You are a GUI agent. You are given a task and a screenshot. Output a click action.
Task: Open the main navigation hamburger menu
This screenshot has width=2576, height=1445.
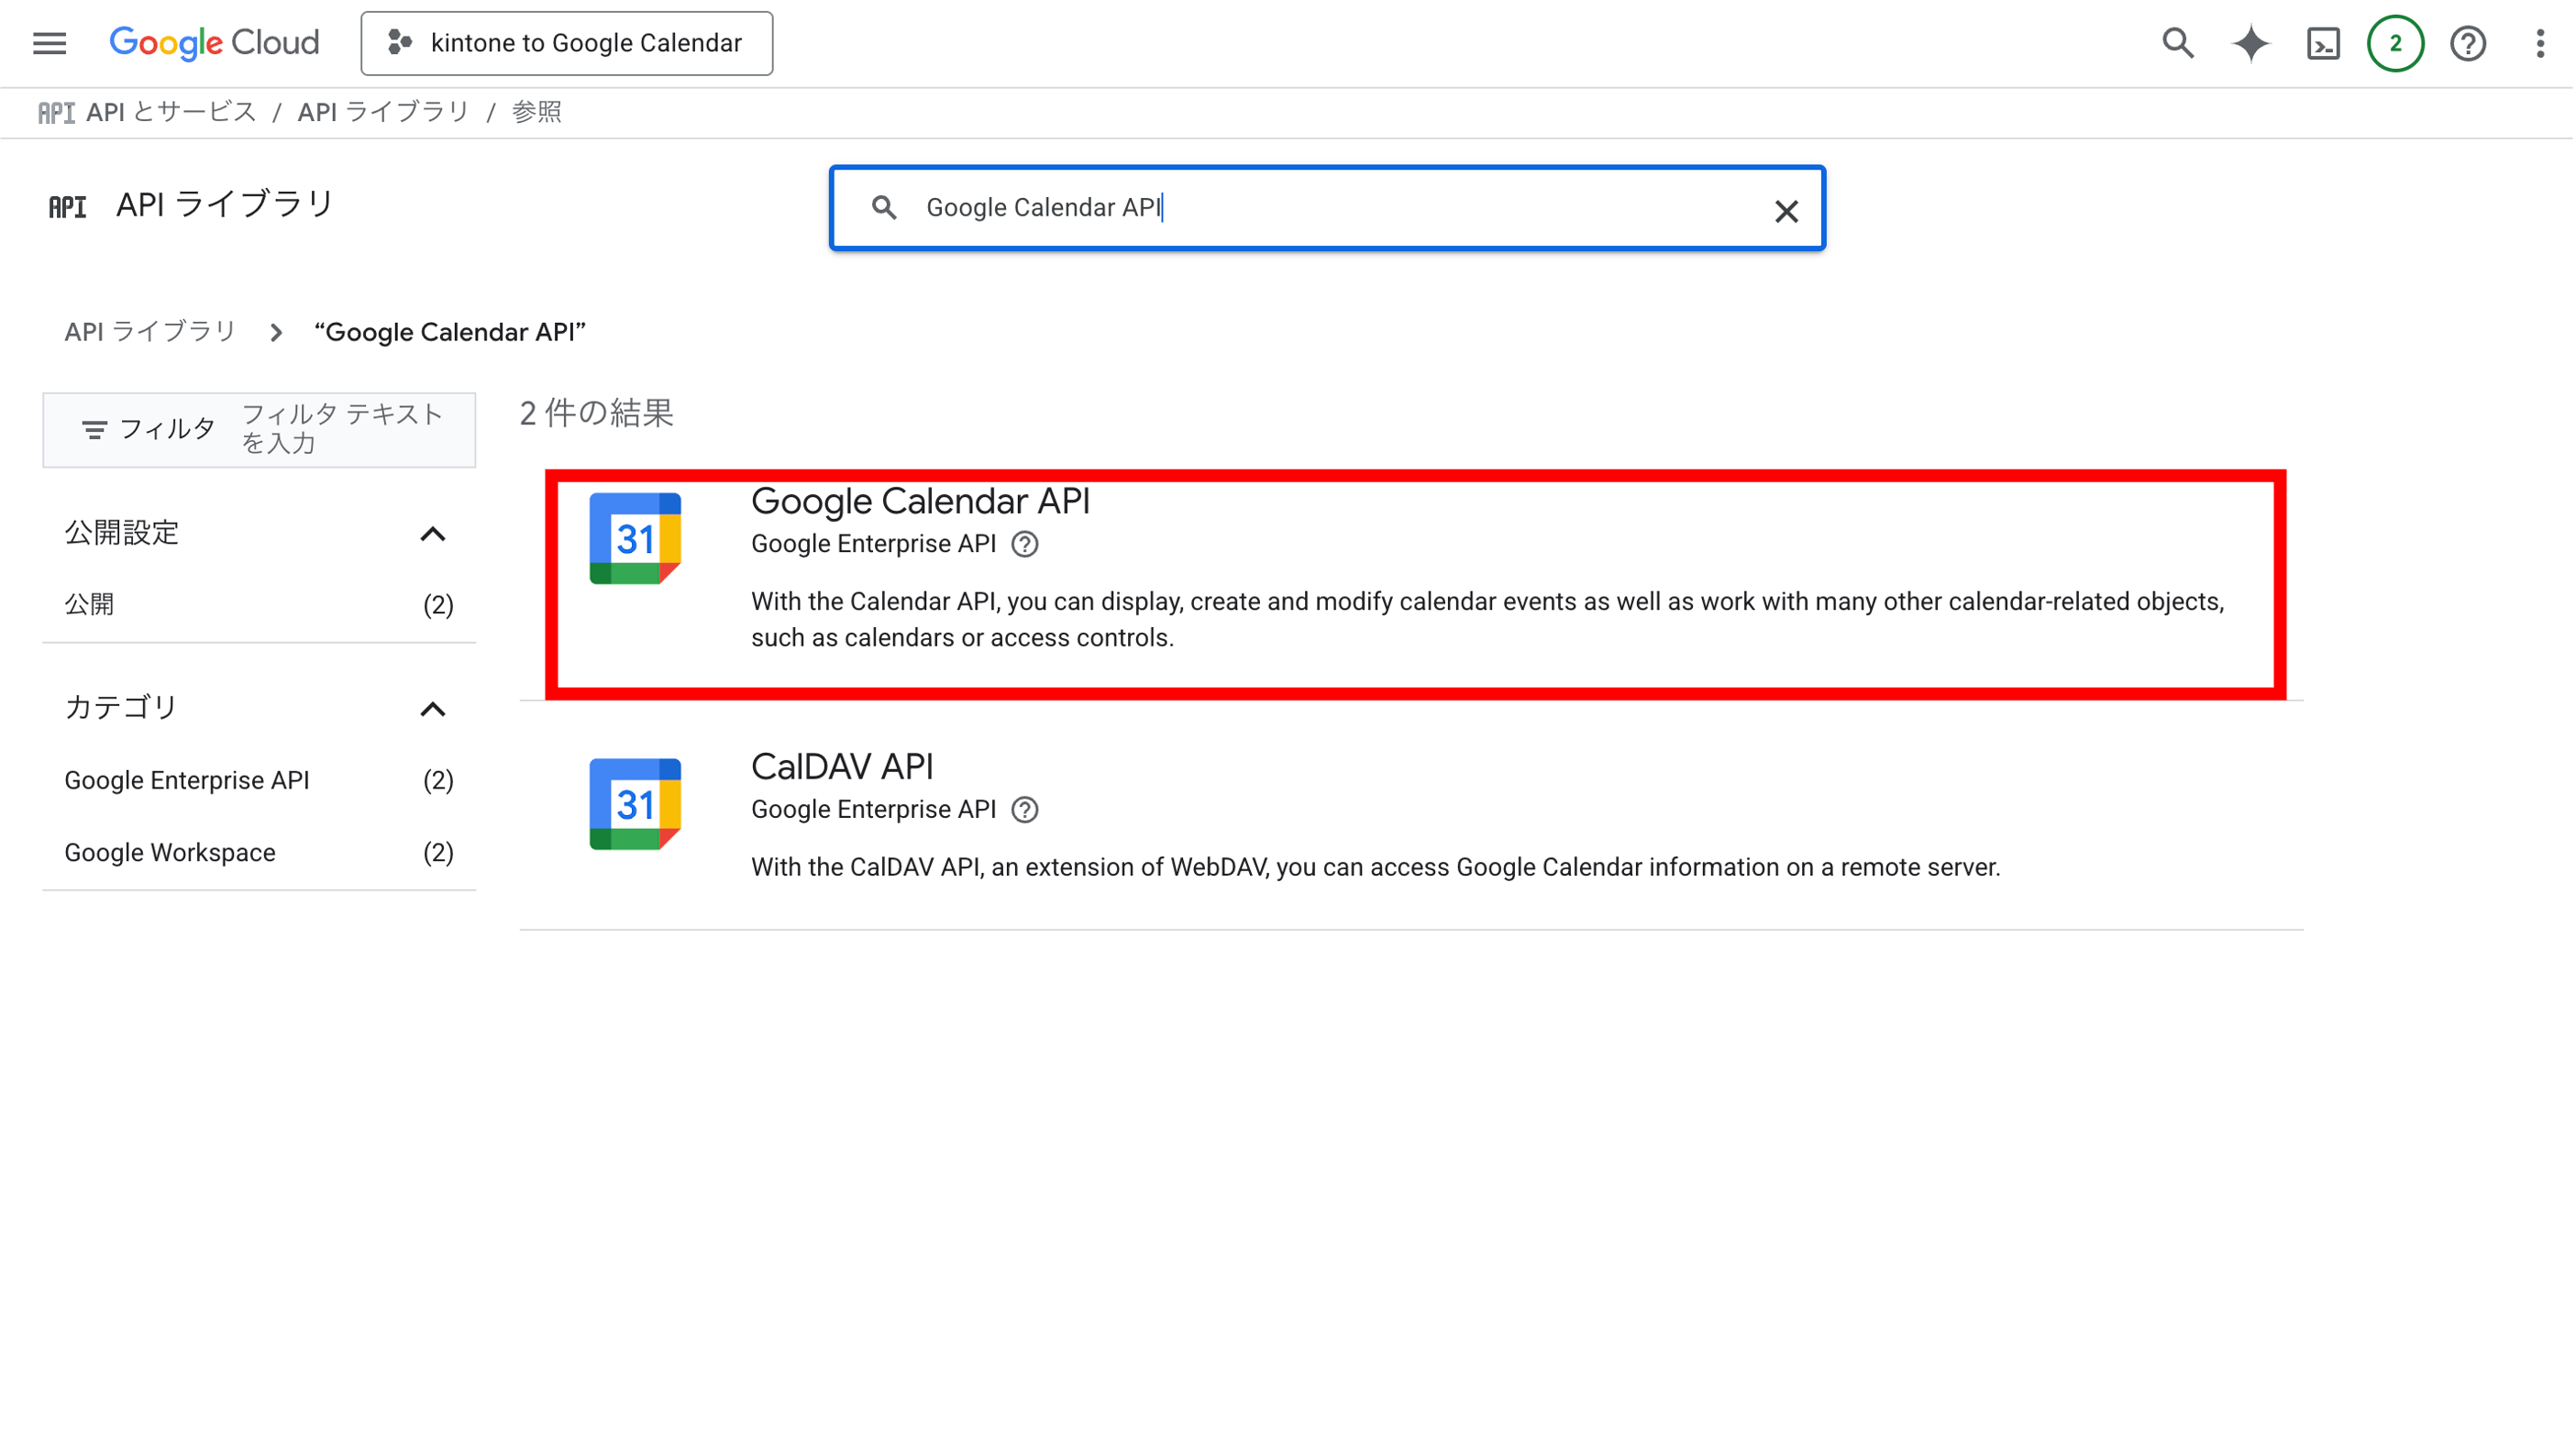coord(49,43)
